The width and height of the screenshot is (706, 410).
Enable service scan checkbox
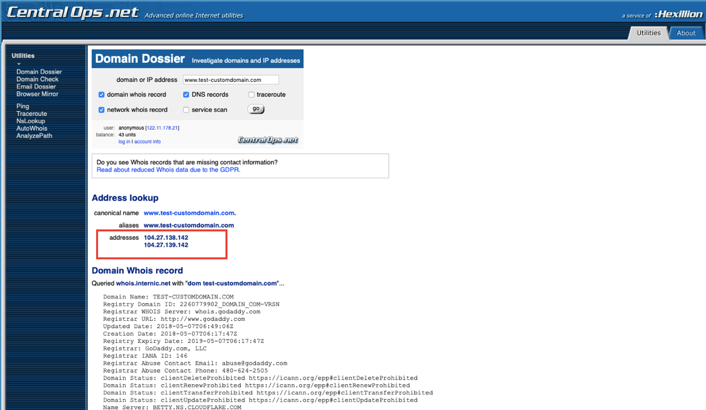click(x=186, y=110)
